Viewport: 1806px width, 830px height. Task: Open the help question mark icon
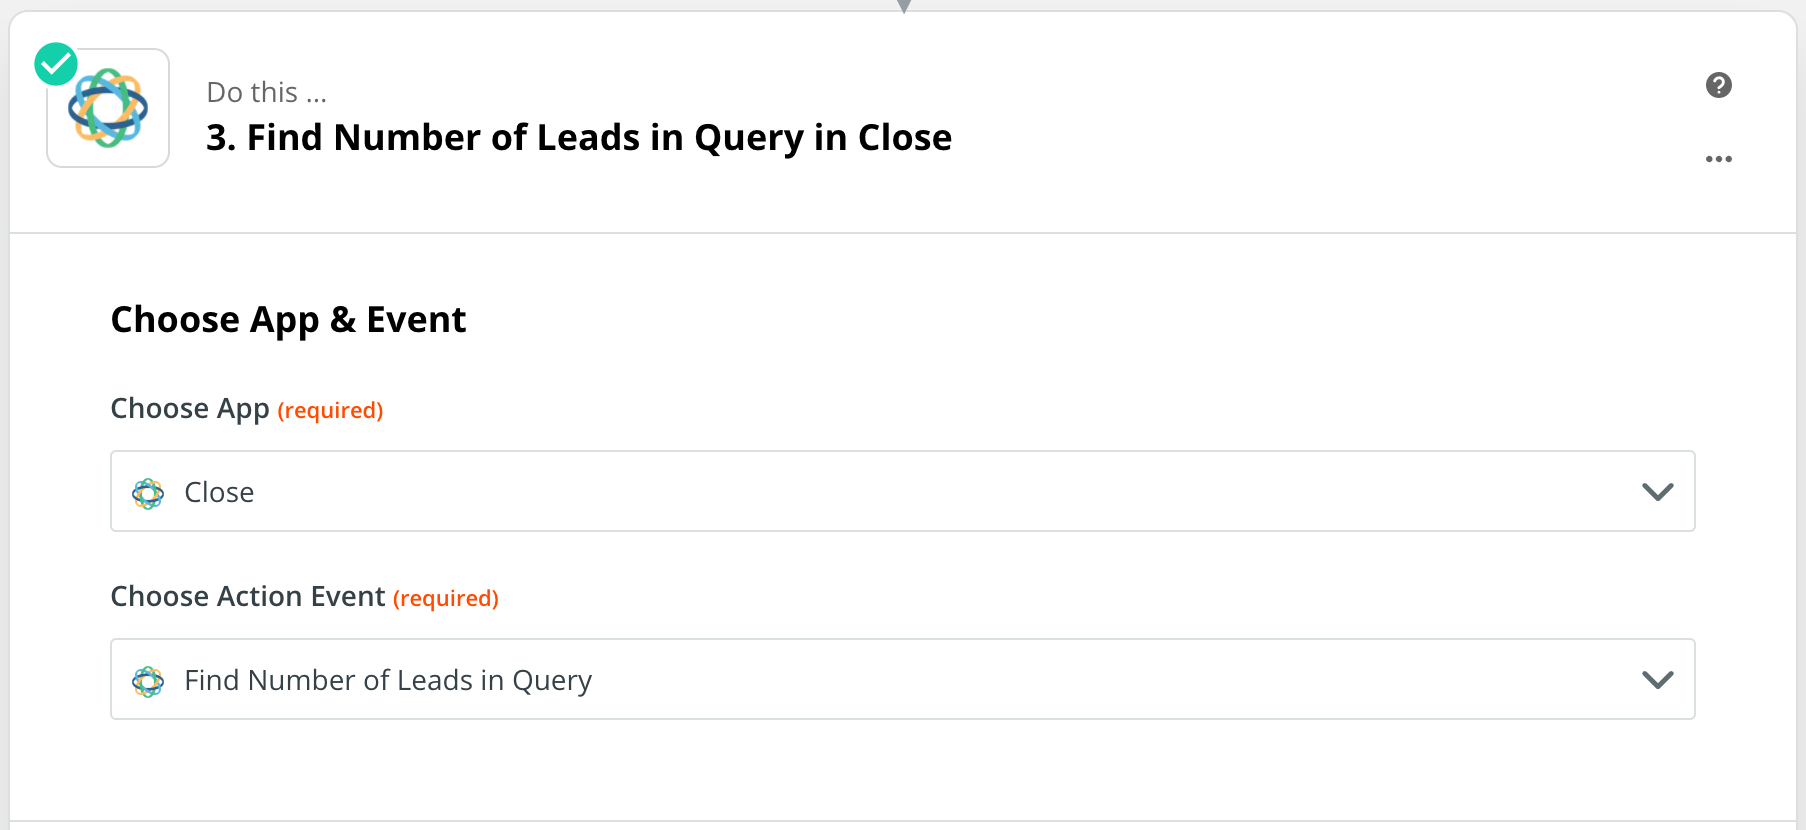pos(1718,85)
